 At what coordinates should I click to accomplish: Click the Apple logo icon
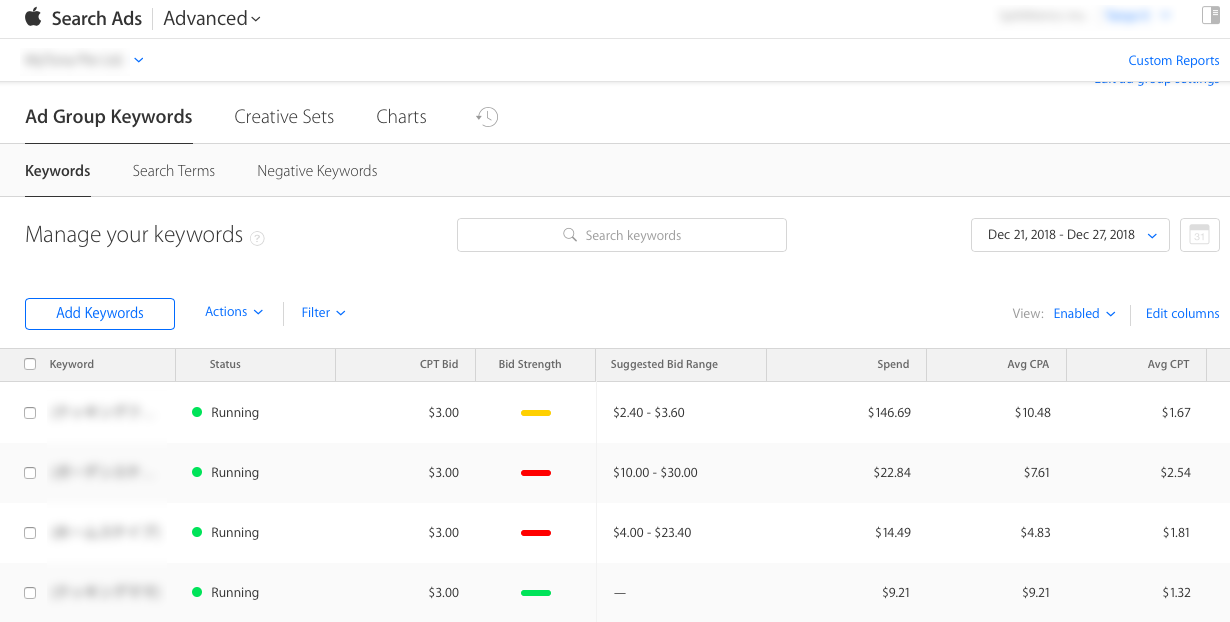click(33, 17)
